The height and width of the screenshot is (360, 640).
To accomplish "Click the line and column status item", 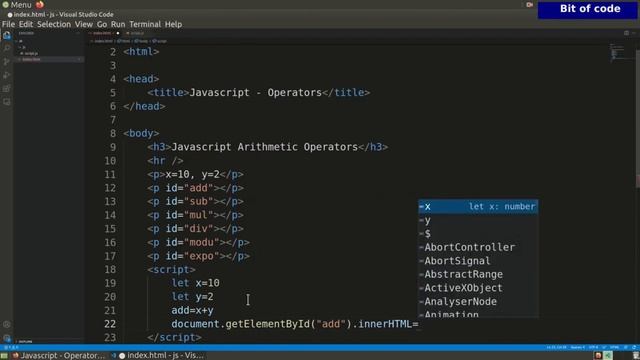I will pyautogui.click(x=556, y=347).
